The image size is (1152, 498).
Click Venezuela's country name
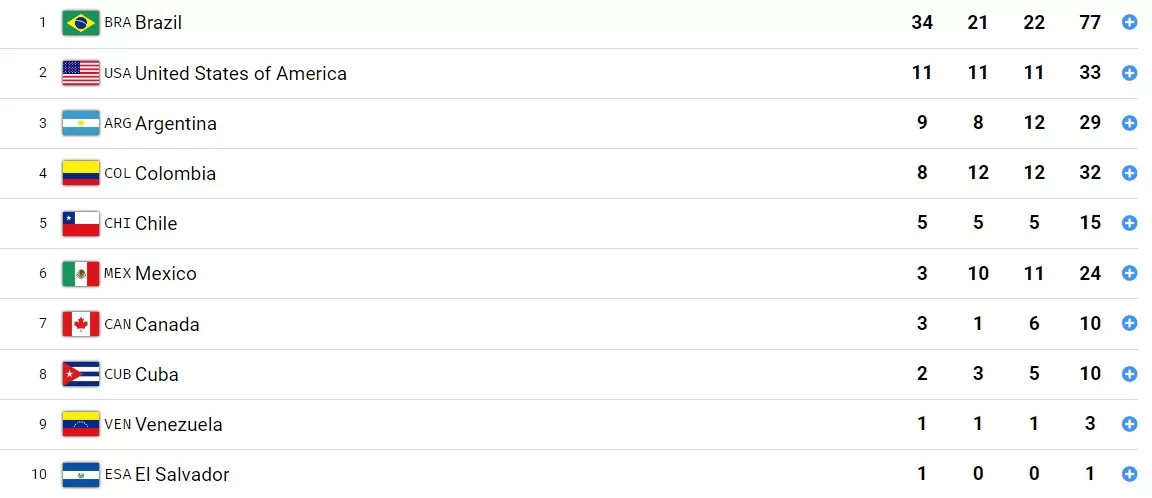(179, 424)
